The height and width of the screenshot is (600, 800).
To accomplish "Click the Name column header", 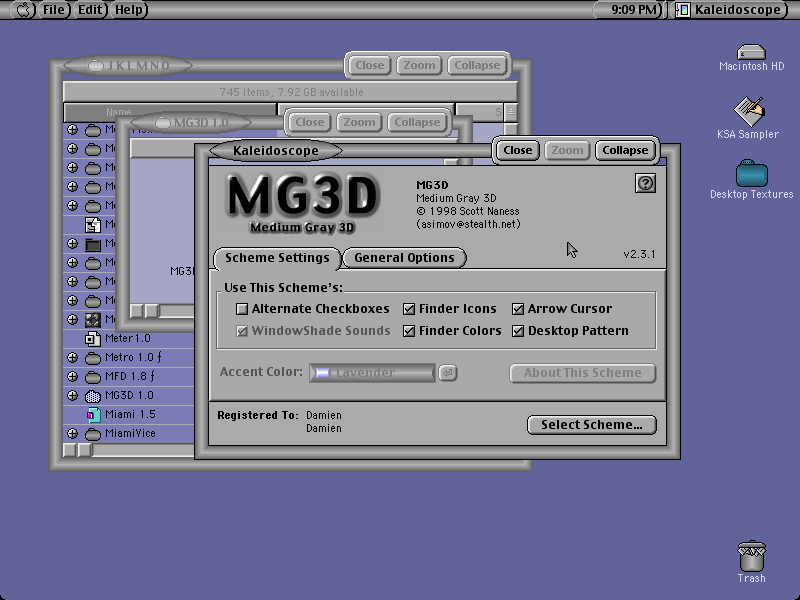I will pyautogui.click(x=170, y=112).
